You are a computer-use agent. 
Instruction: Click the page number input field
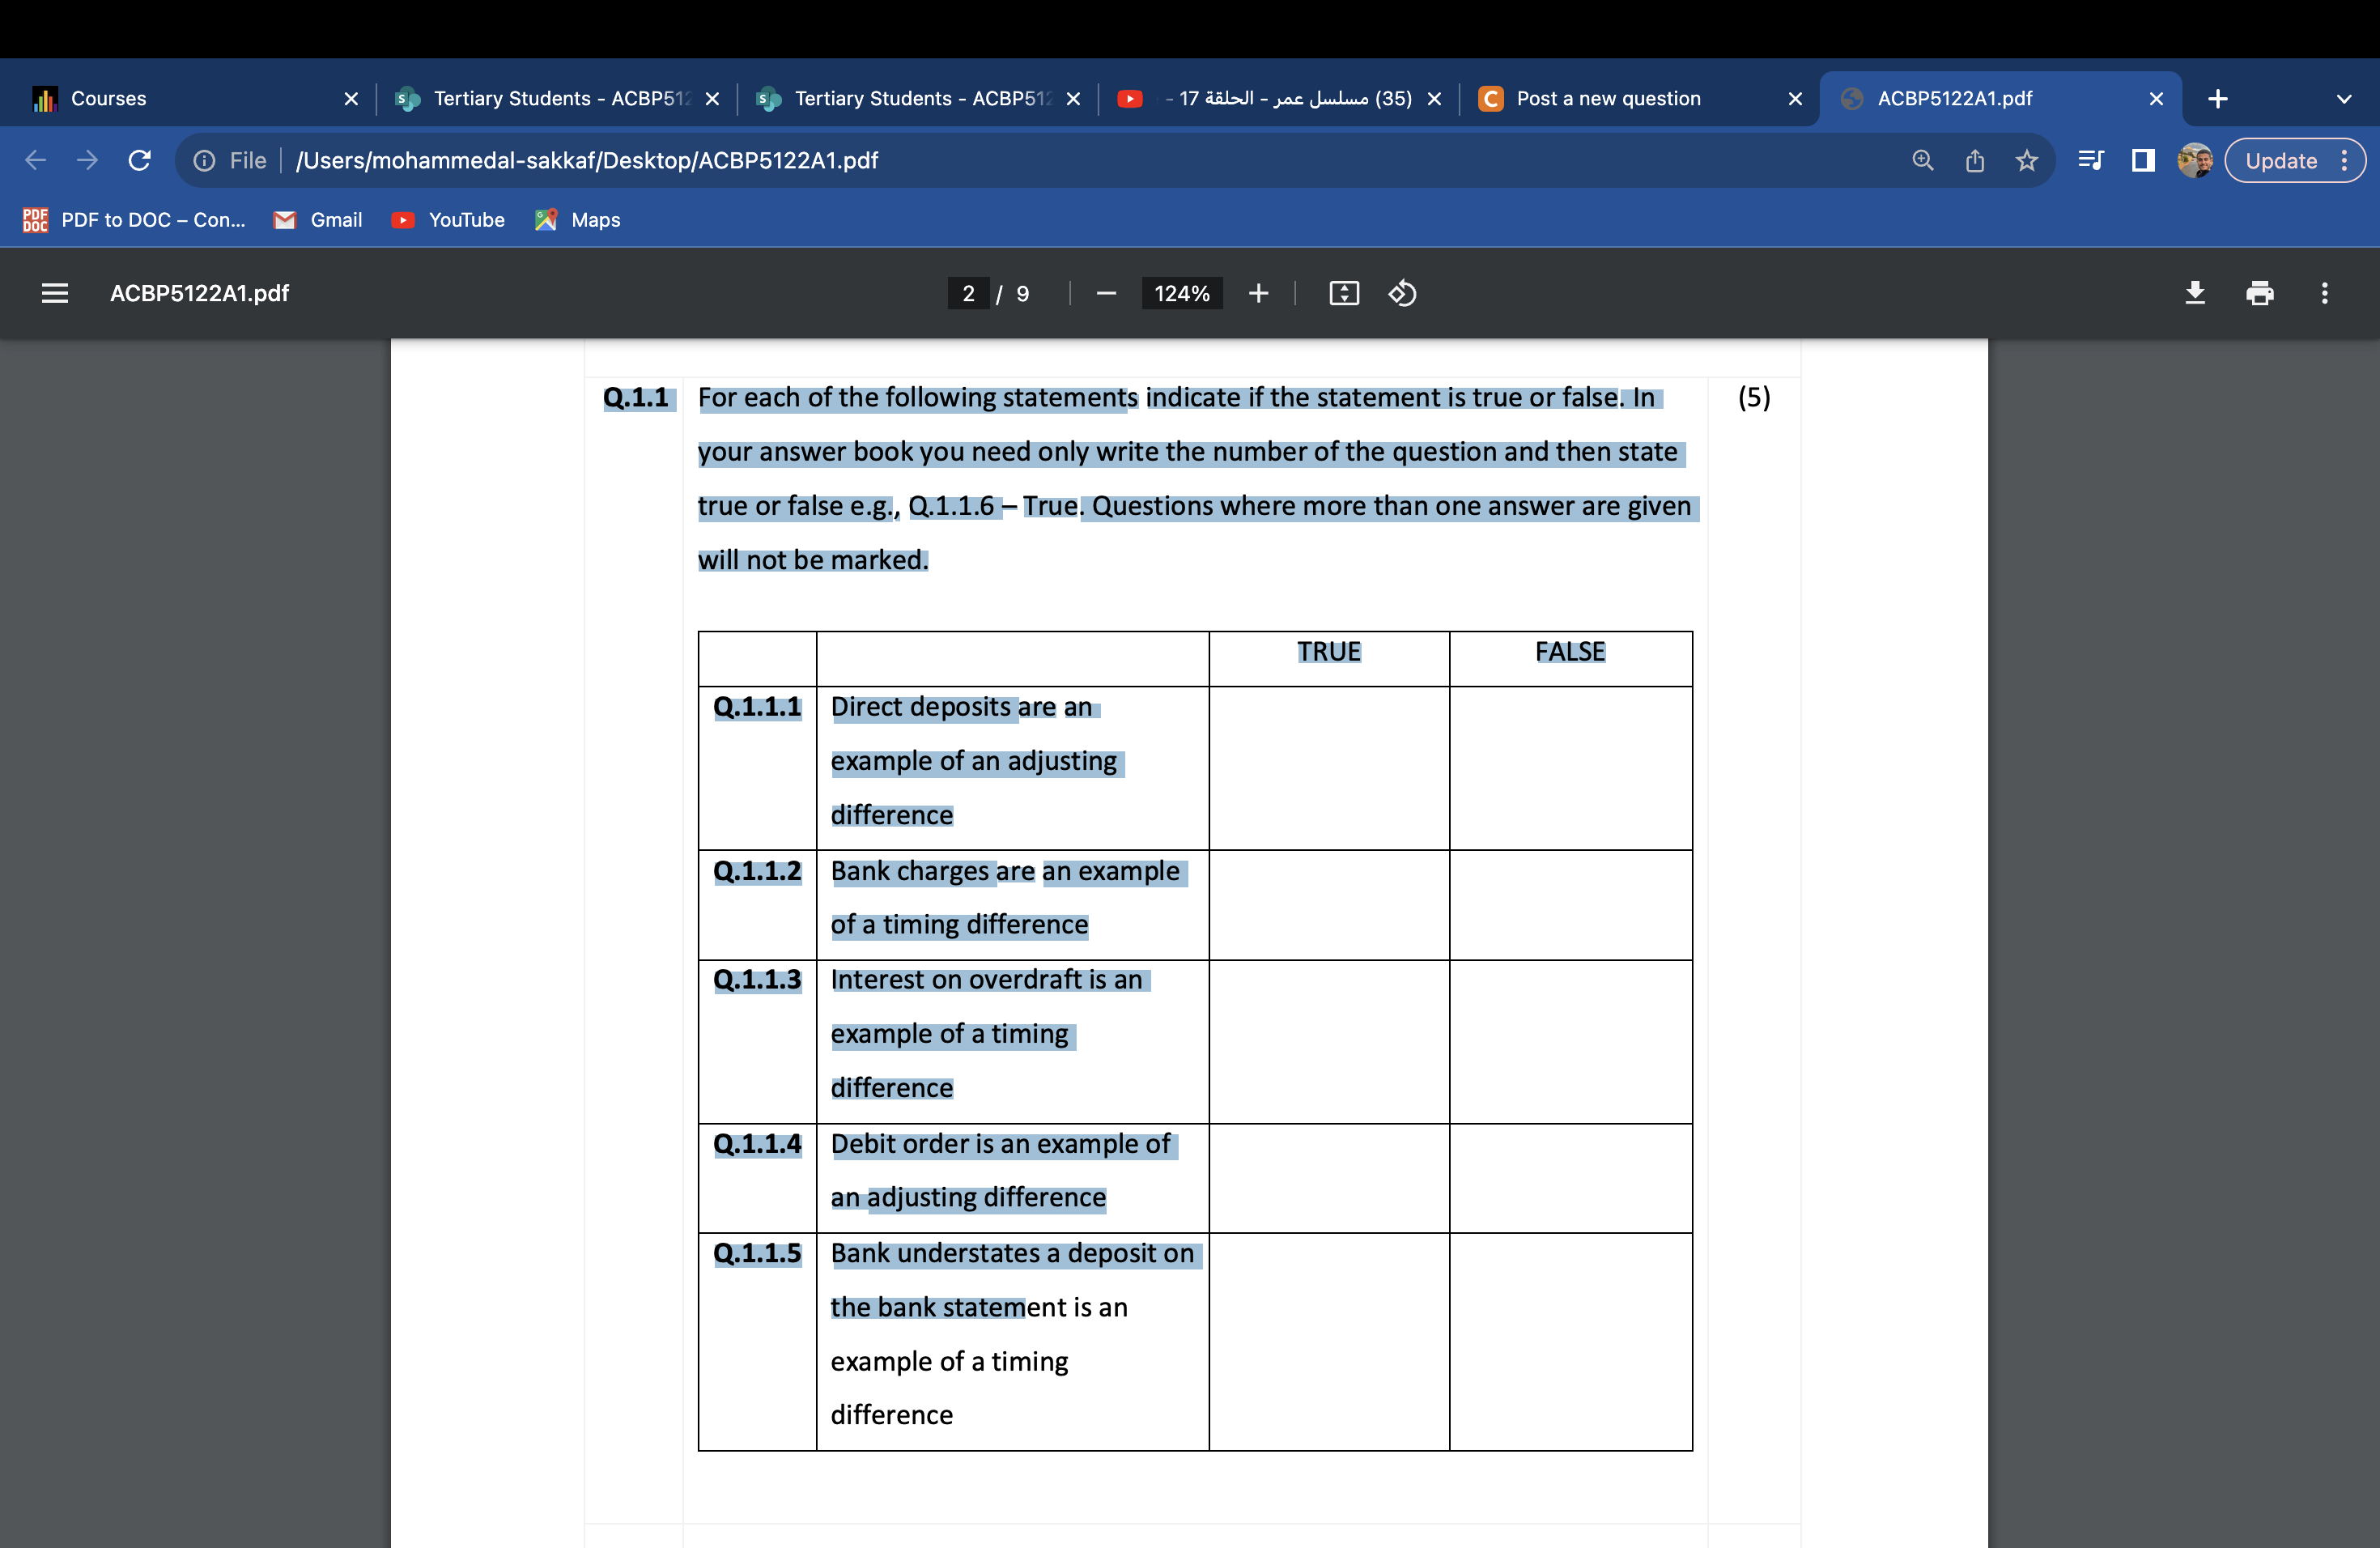[968, 293]
